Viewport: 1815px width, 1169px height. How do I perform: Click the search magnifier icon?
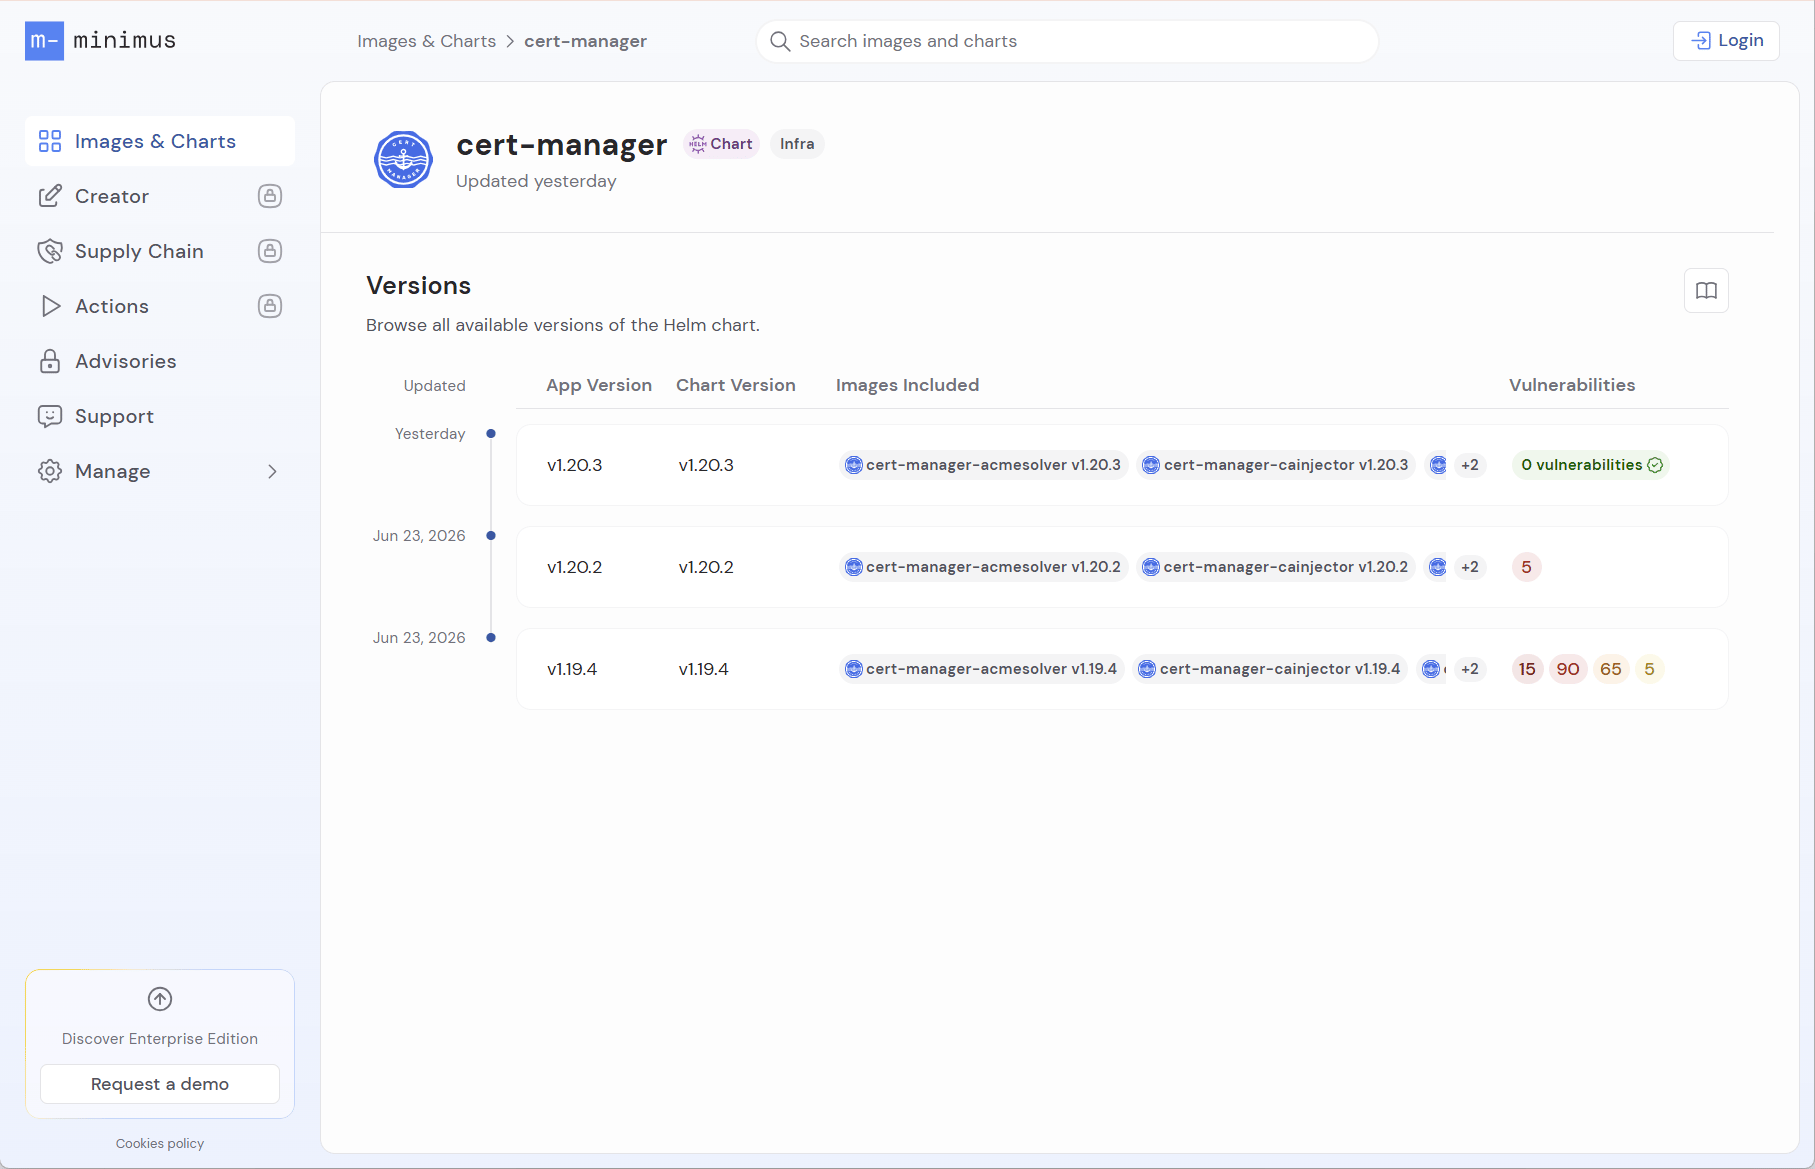[x=780, y=41]
